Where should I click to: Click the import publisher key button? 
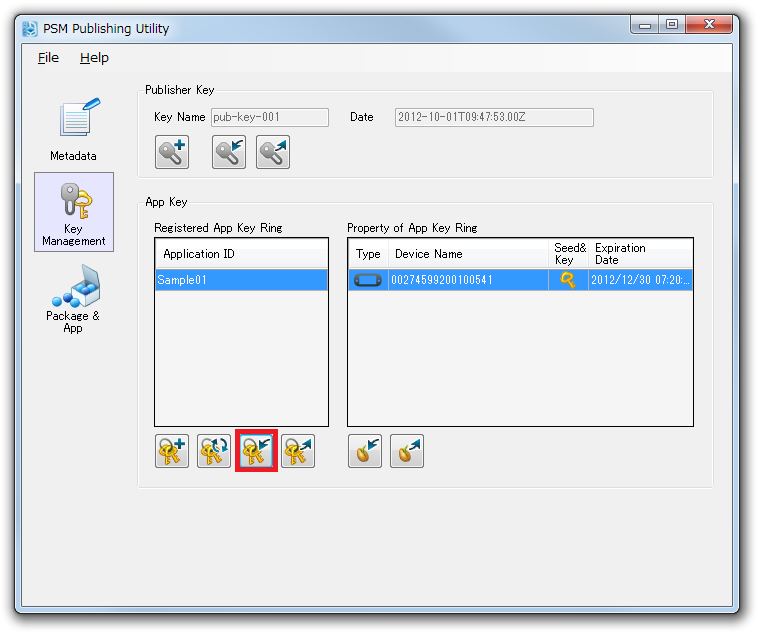coord(229,152)
